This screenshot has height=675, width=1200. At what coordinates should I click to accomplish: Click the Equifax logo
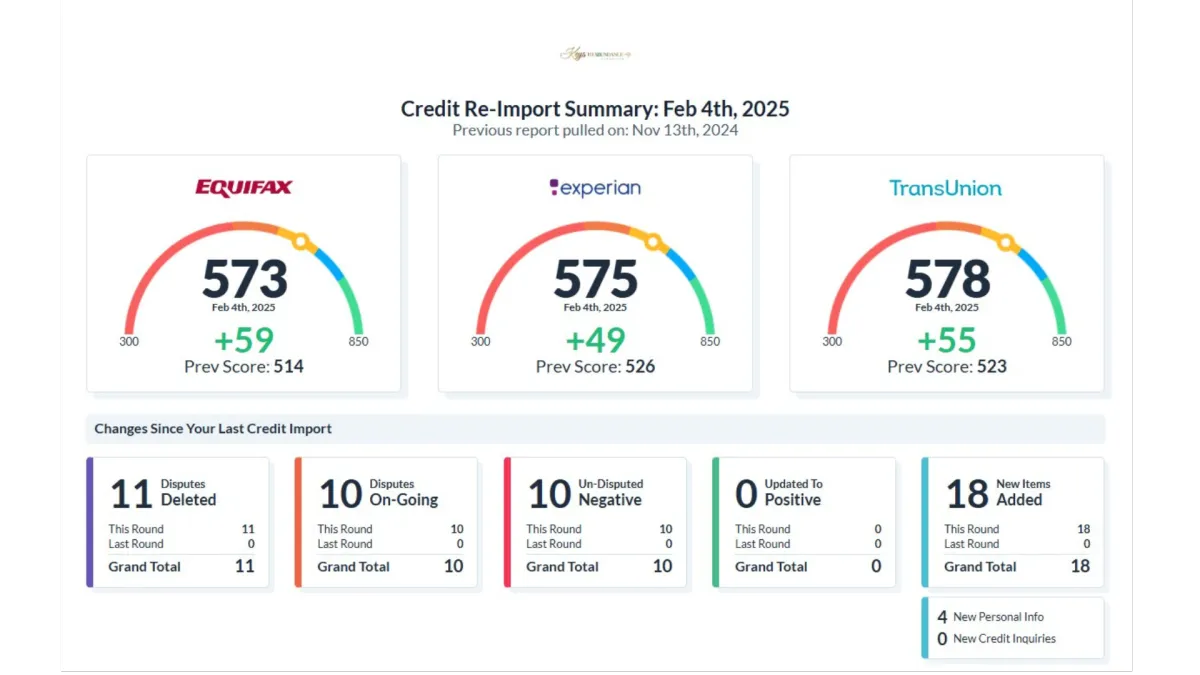pos(244,187)
